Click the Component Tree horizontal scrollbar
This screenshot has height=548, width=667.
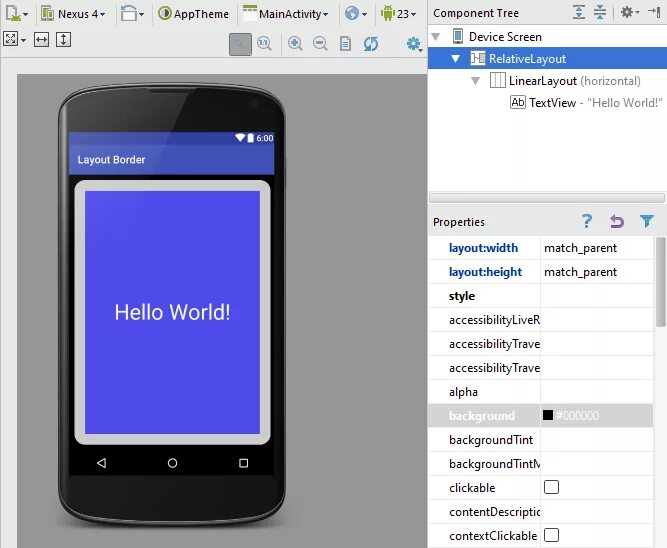(x=547, y=198)
